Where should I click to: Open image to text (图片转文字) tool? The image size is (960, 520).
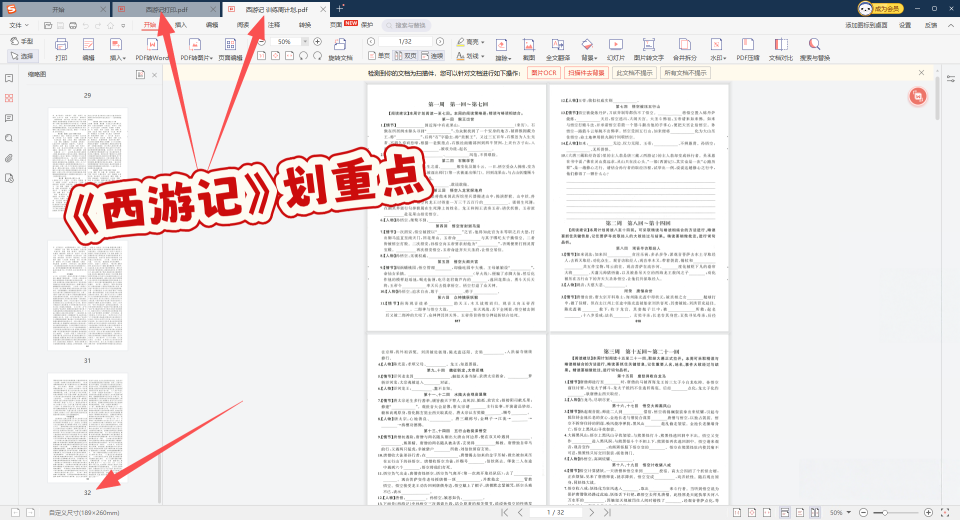coord(648,49)
